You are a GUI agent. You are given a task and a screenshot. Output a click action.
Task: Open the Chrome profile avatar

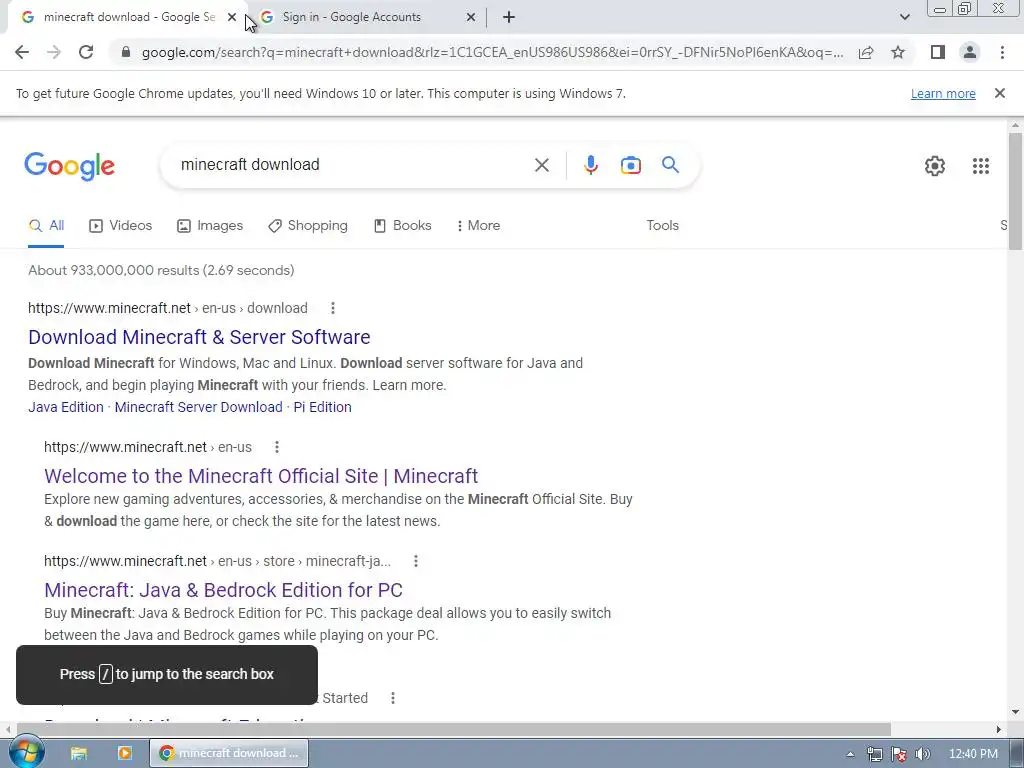970,52
